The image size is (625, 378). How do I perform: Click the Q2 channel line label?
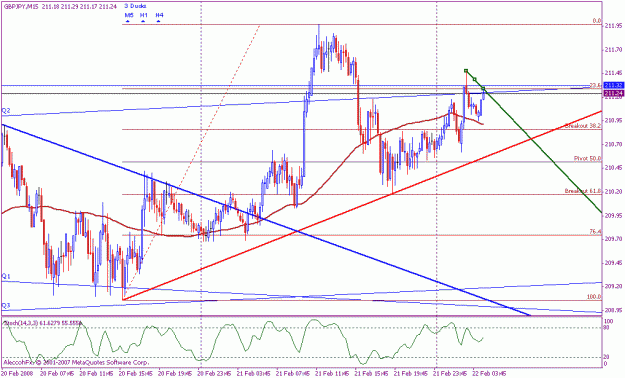pos(6,110)
